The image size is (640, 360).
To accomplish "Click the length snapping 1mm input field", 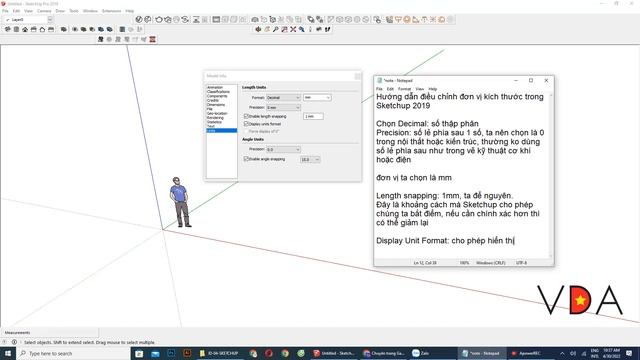I will (313, 116).
